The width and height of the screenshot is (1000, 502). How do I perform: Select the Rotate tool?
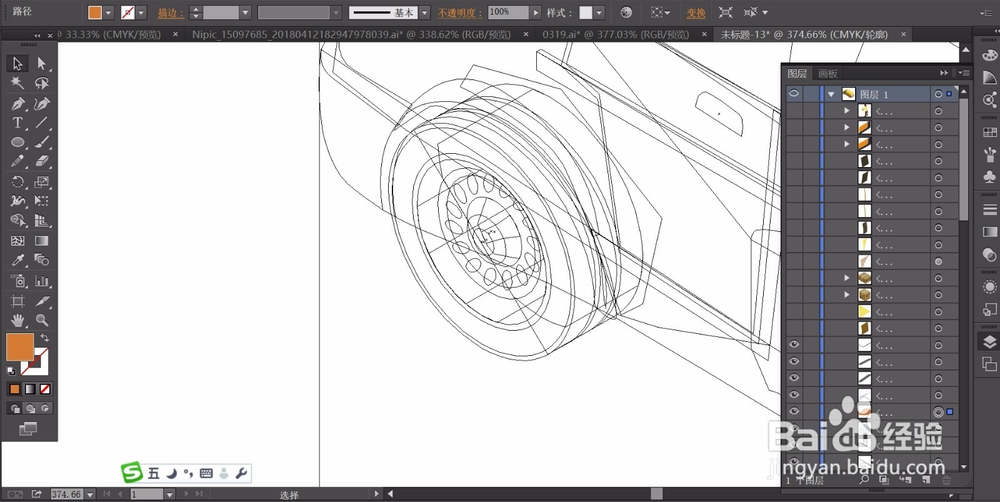(17, 182)
